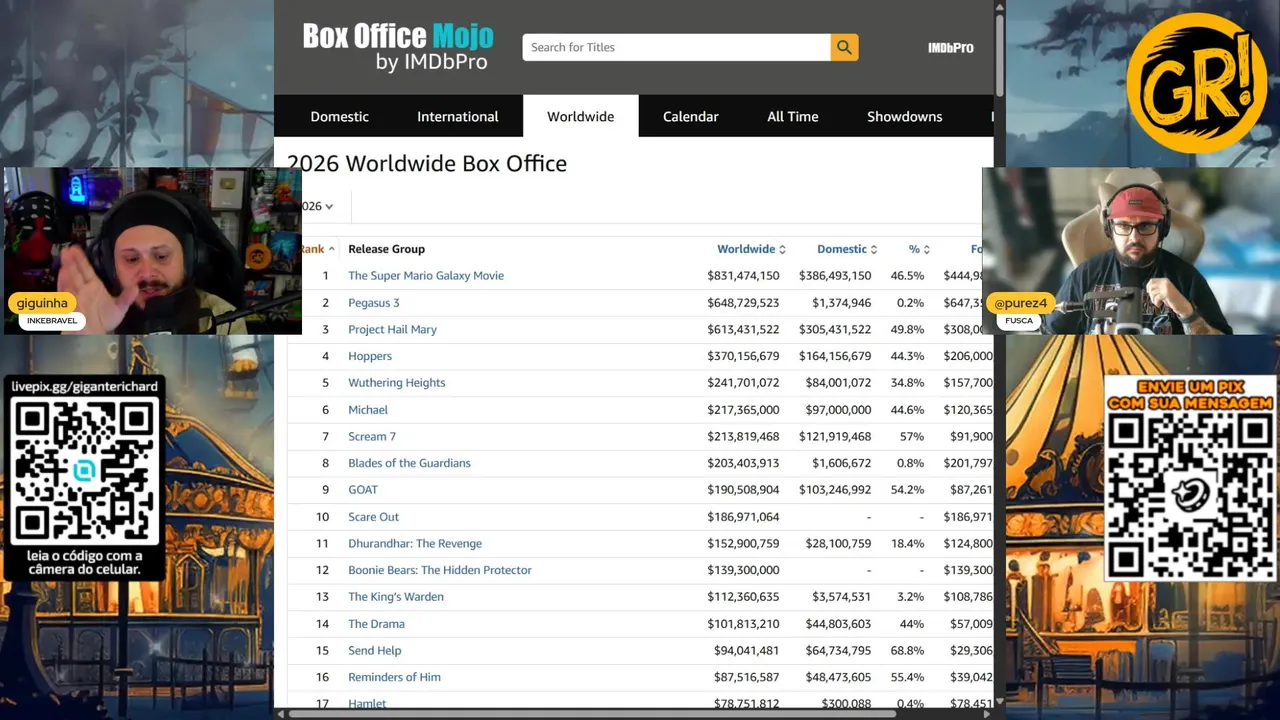
Task: Open Blades of the Guardians link
Action: pos(409,463)
